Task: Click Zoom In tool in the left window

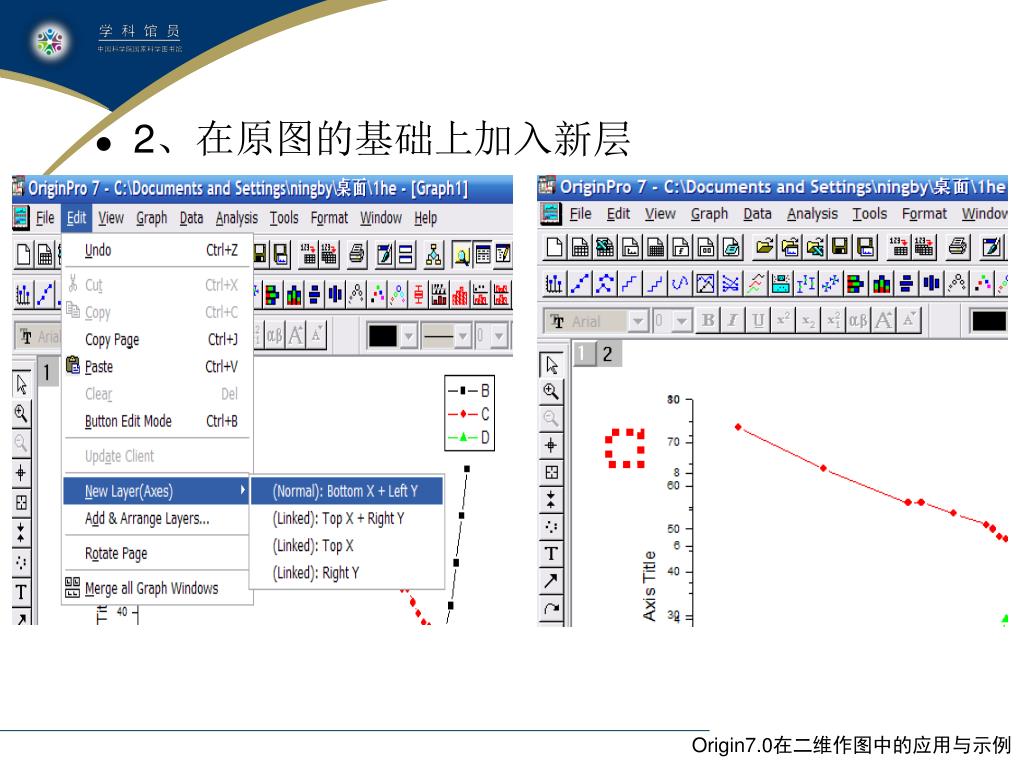Action: point(22,413)
